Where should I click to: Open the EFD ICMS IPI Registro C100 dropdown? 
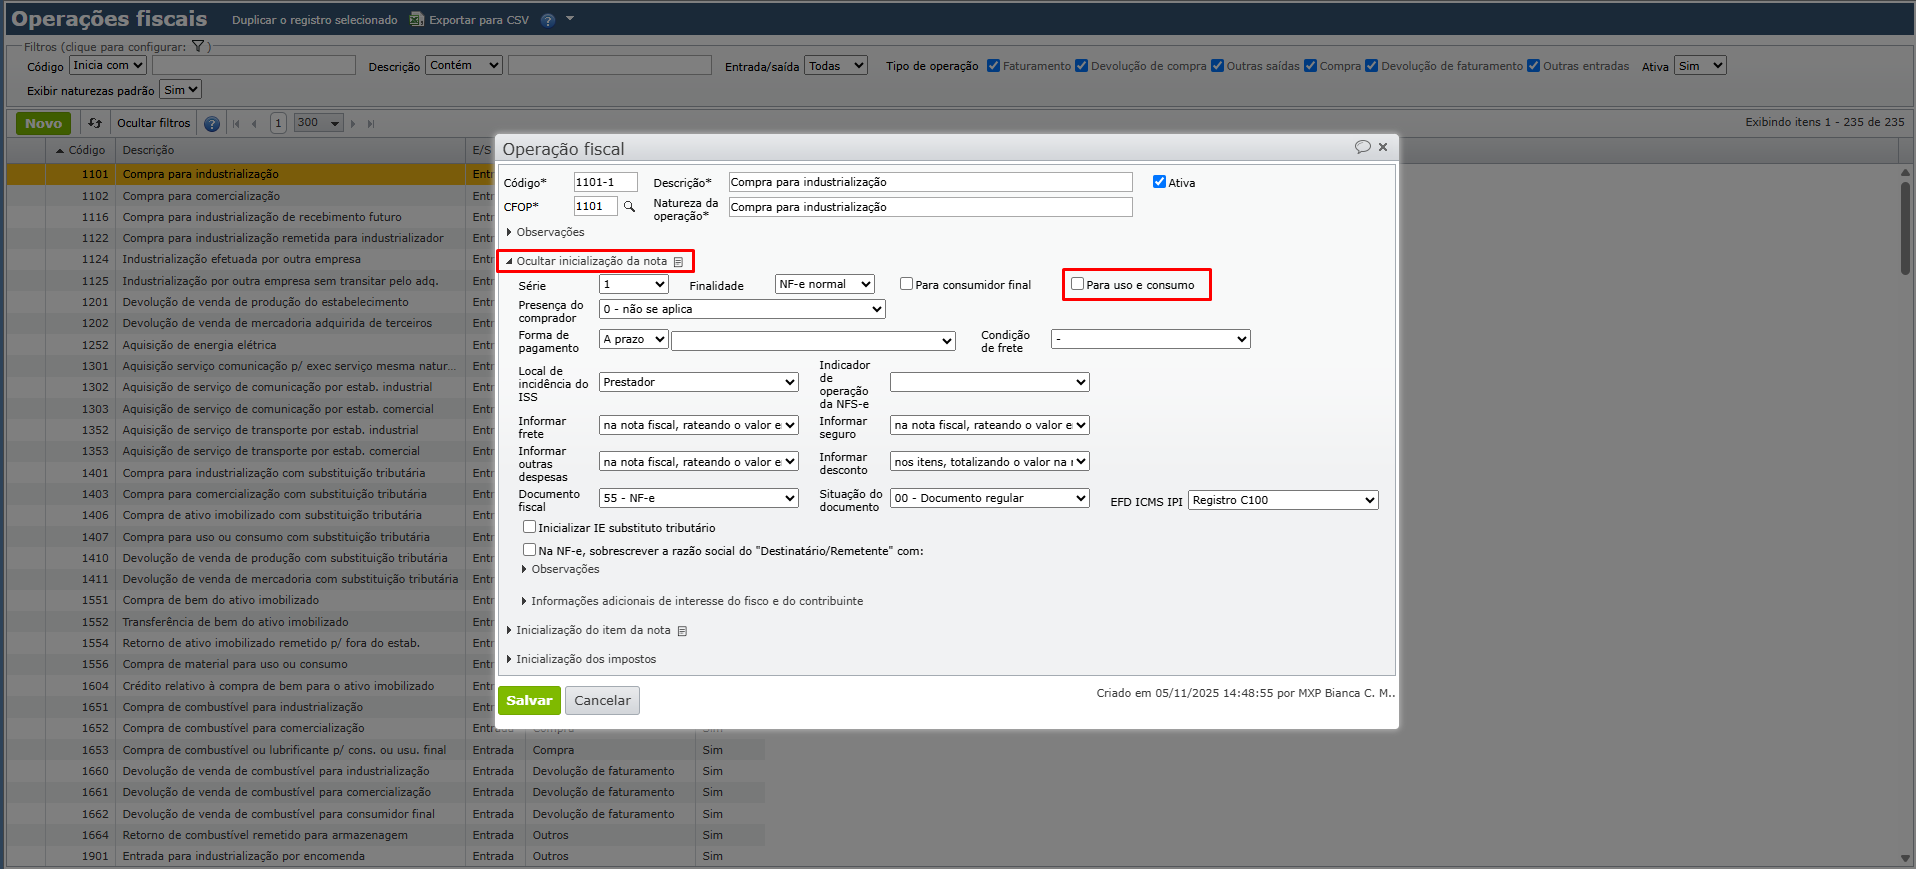coord(1282,500)
